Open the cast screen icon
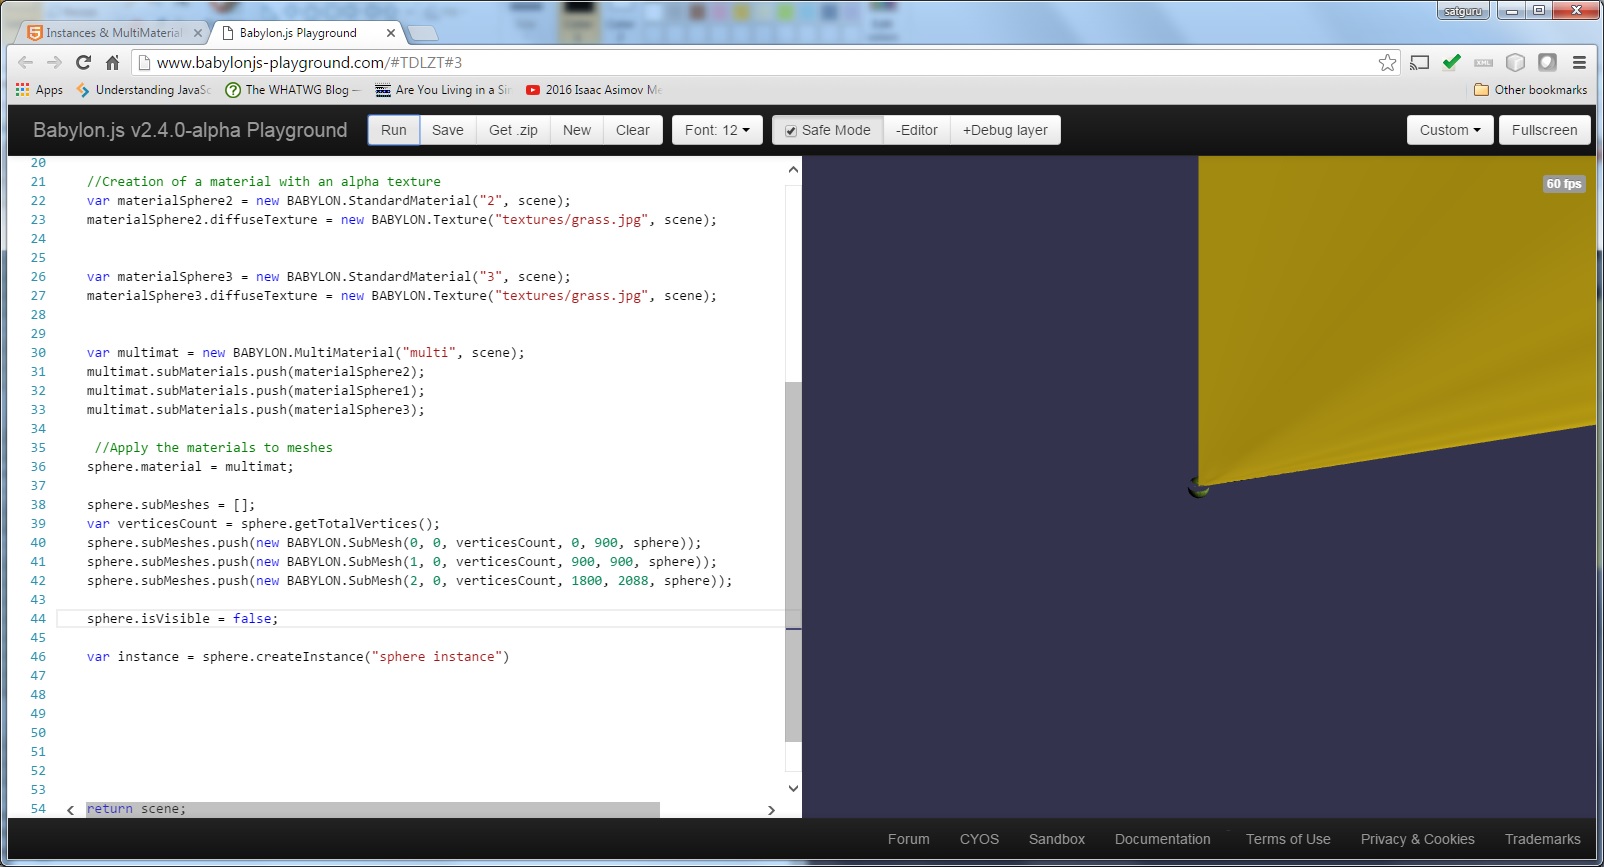 [1419, 62]
